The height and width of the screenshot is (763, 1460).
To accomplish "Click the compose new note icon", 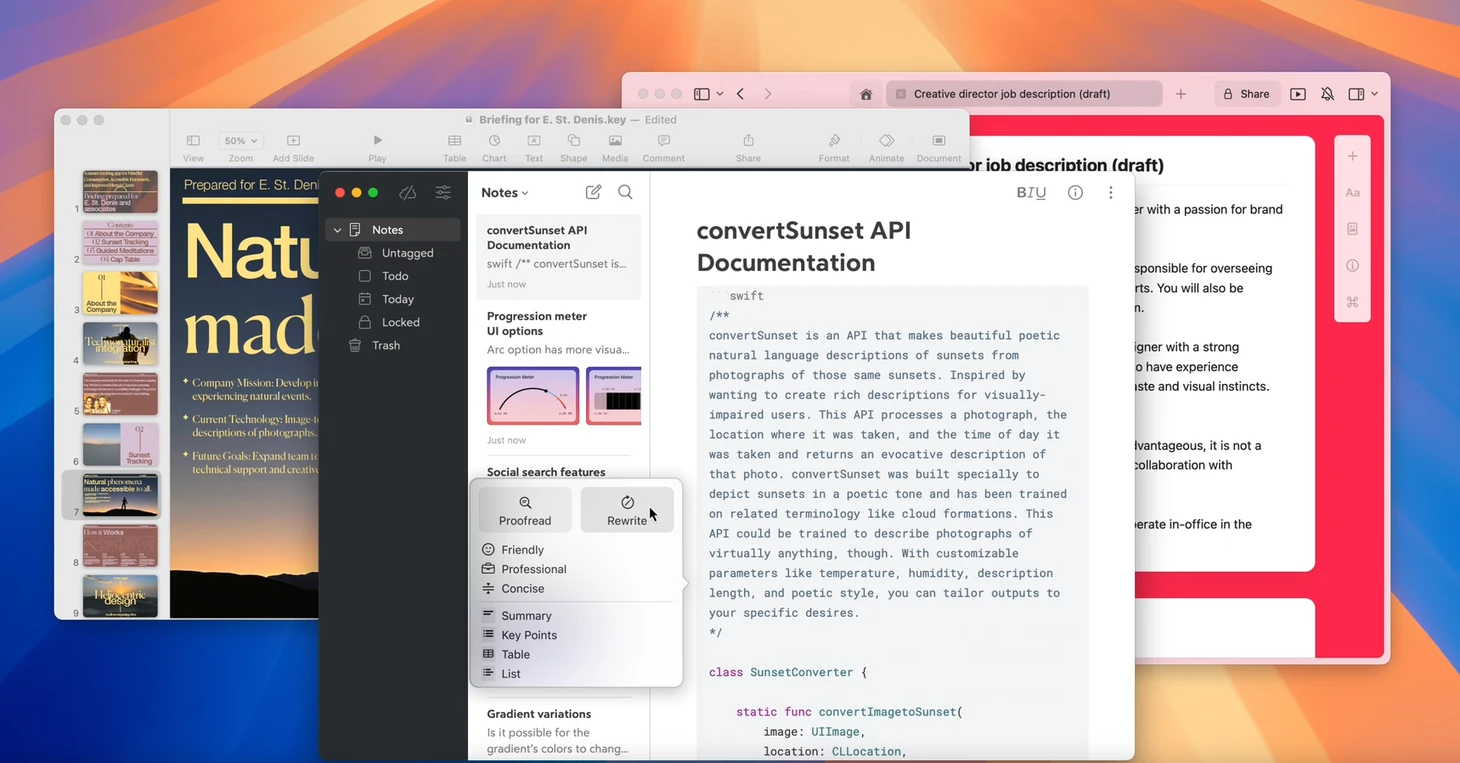I will coord(593,192).
